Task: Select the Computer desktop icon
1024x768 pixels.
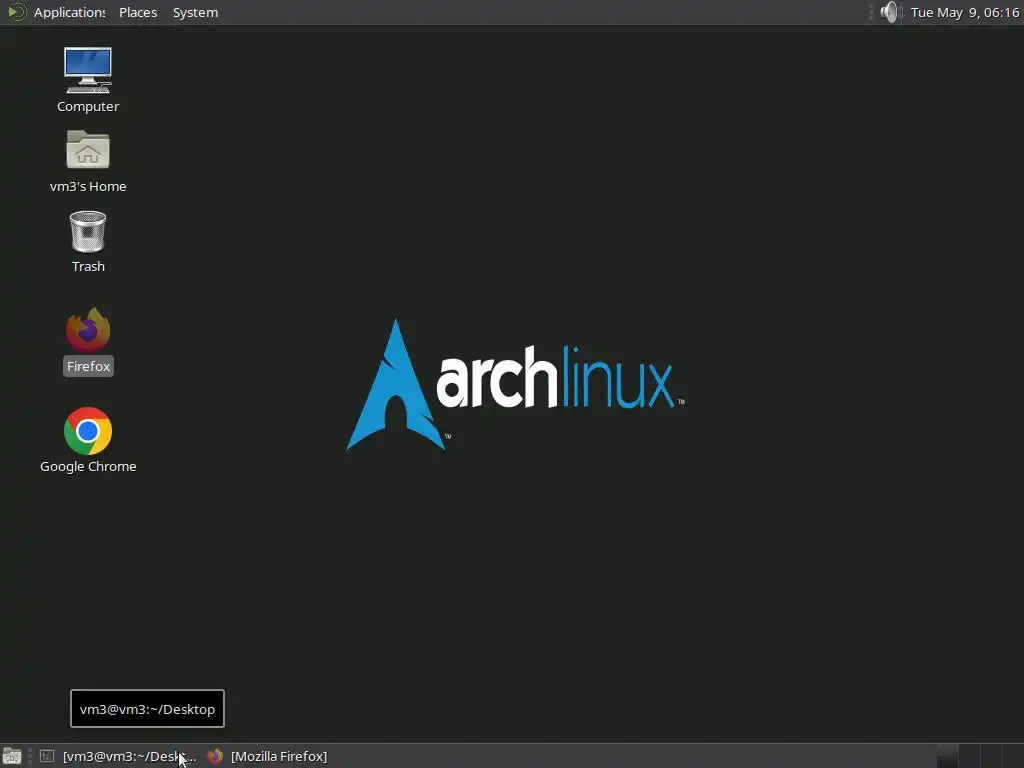Action: pos(88,79)
